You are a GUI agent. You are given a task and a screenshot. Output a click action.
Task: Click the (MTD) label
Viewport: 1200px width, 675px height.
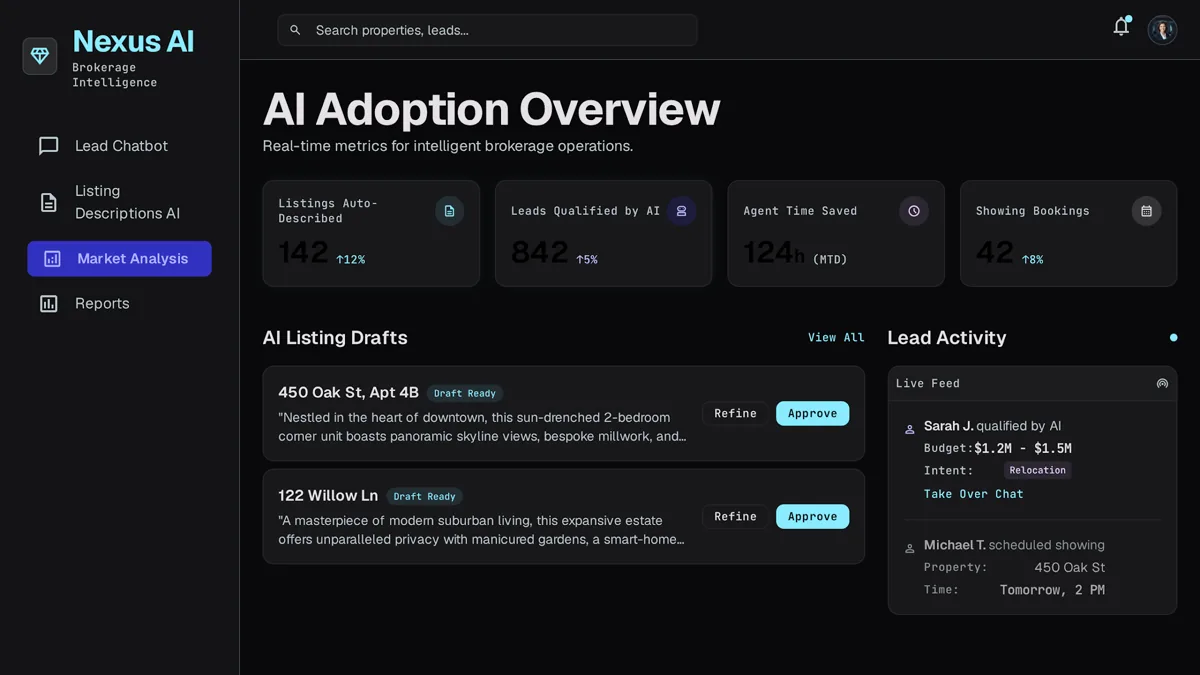tap(830, 260)
